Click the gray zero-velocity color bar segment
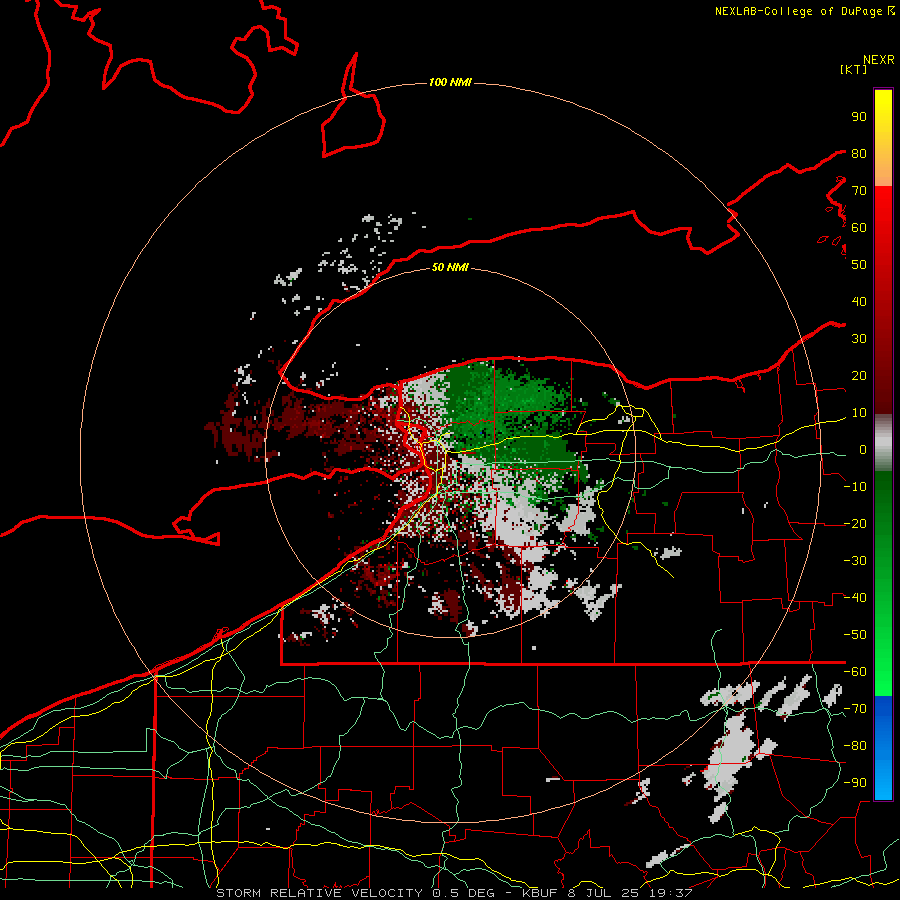Image resolution: width=900 pixels, height=900 pixels. tap(883, 443)
